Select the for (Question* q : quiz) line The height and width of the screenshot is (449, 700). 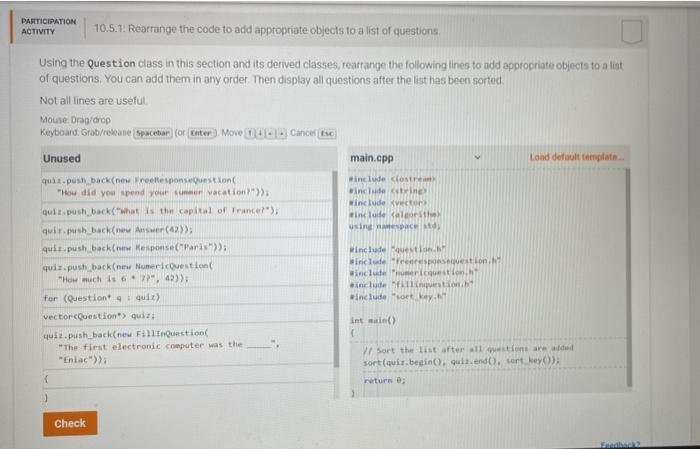tap(188, 297)
